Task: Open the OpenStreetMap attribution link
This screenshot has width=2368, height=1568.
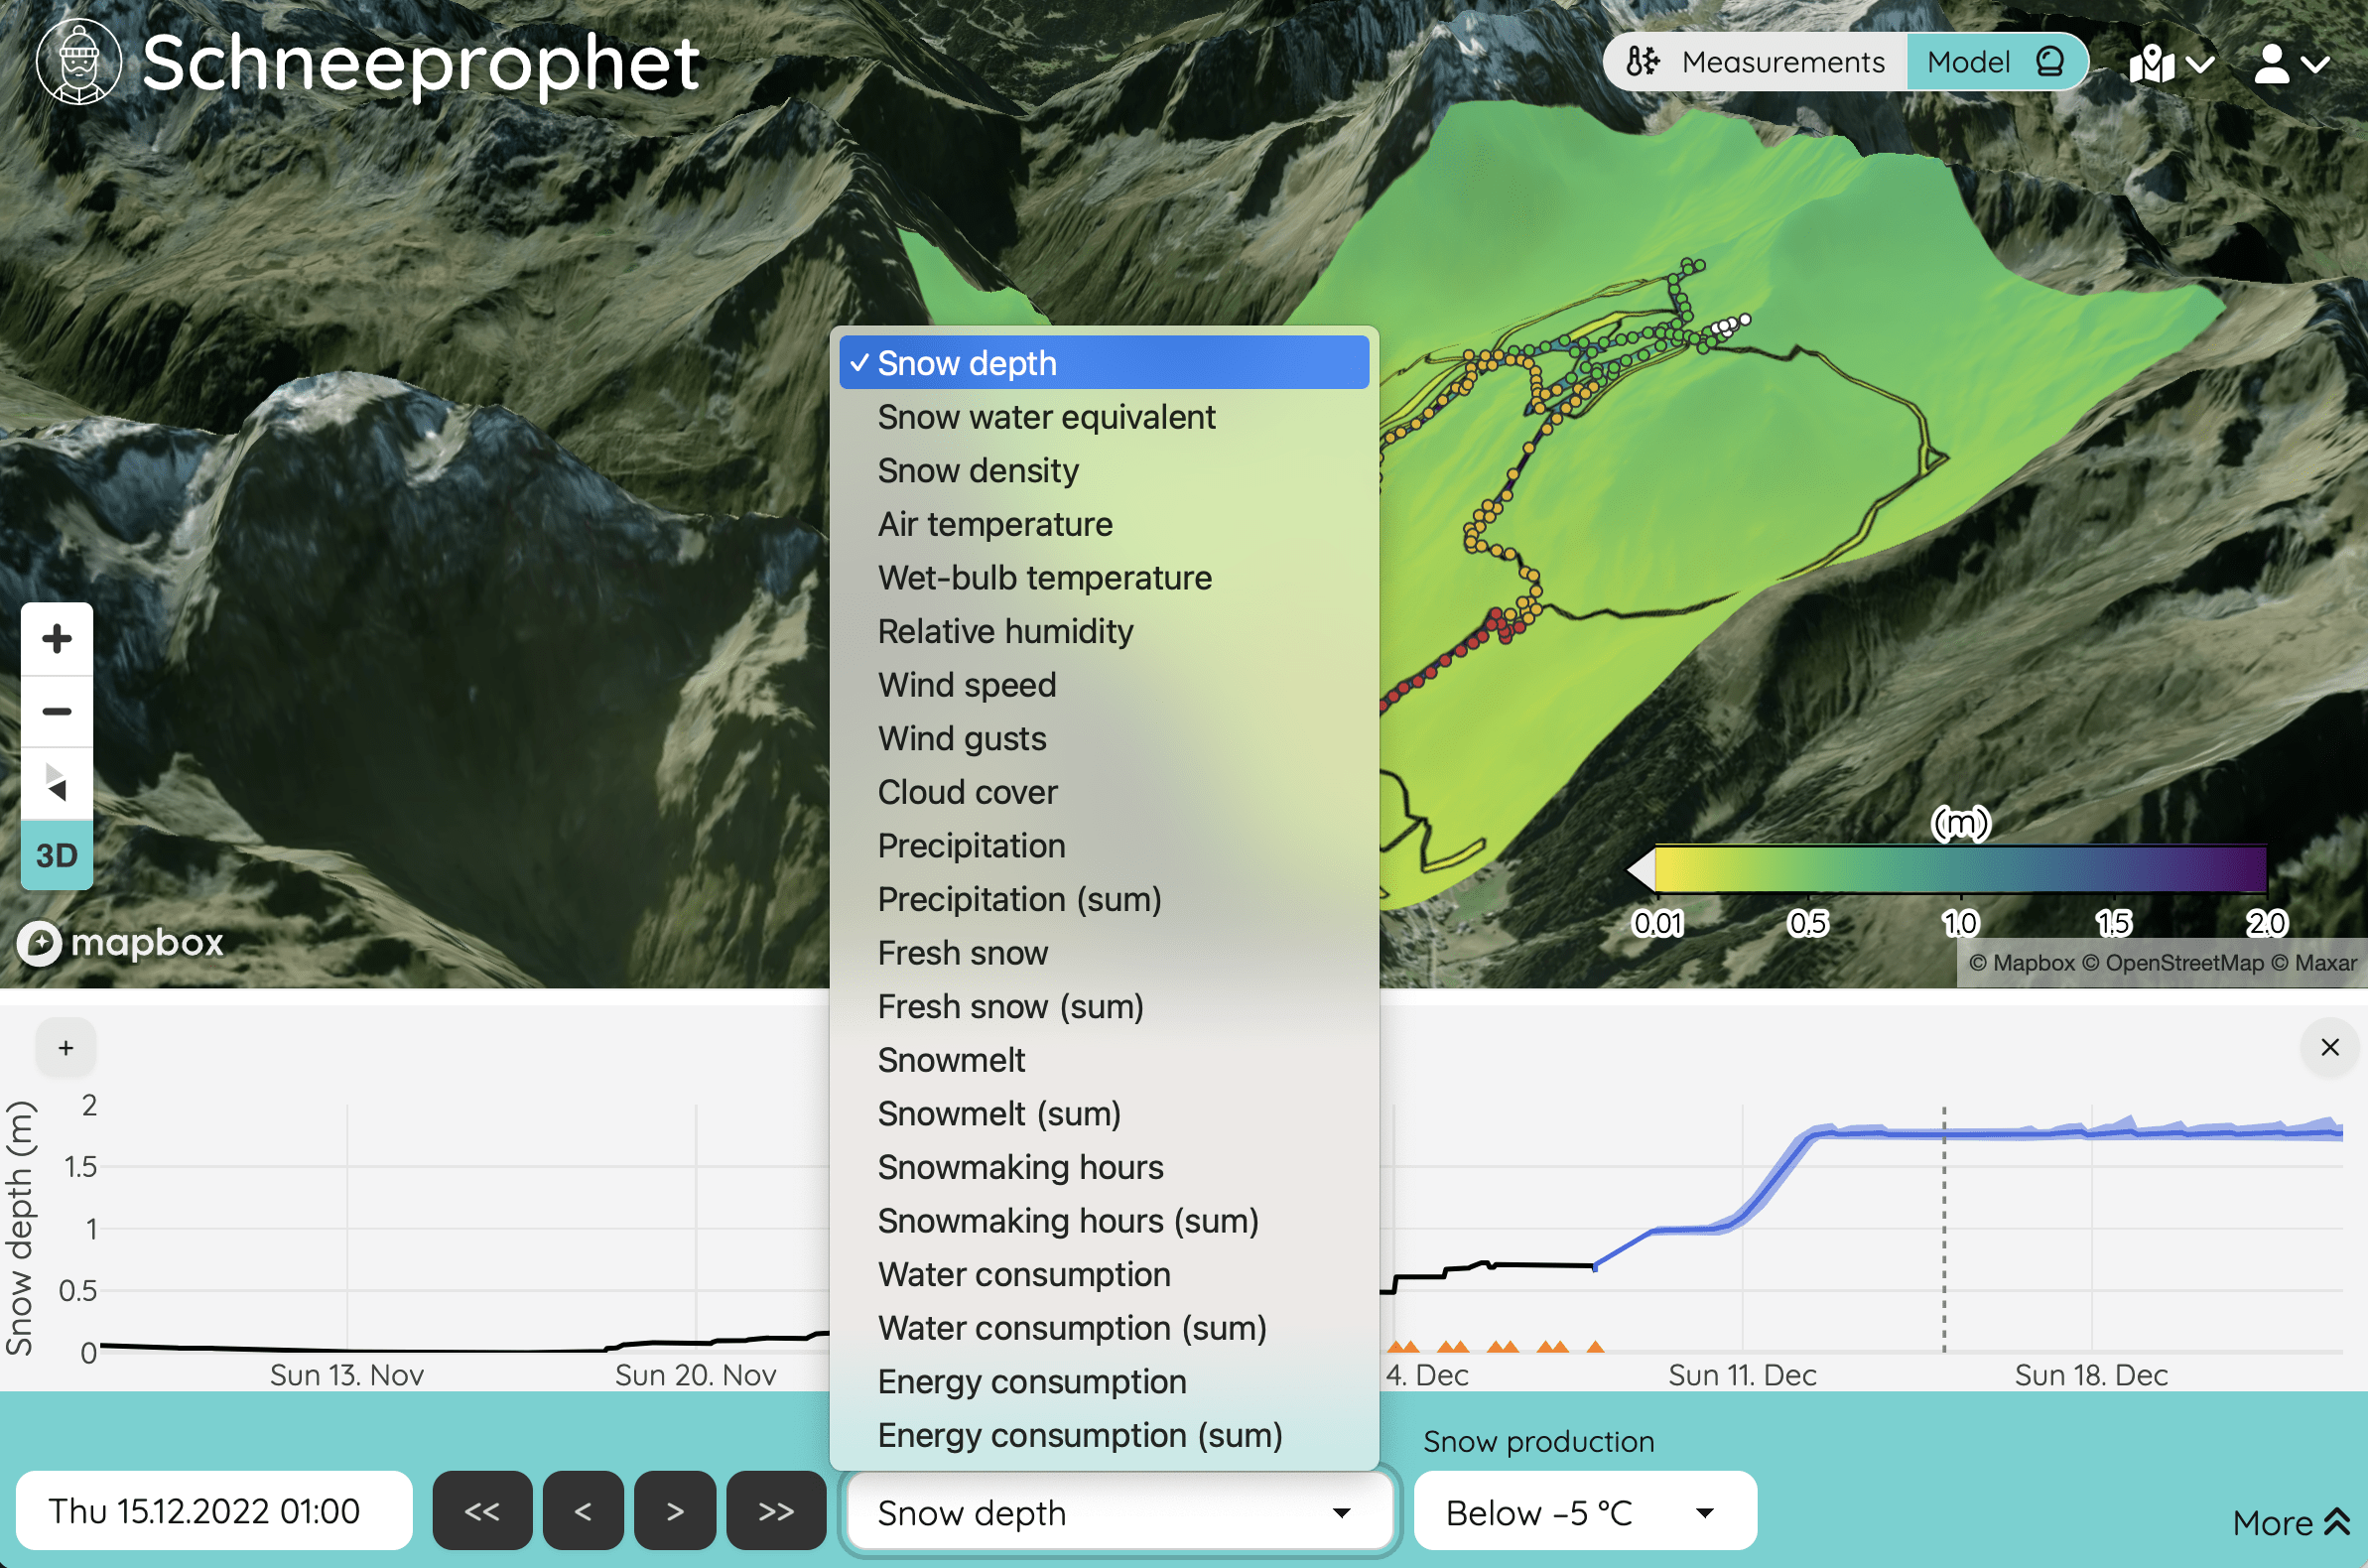Action: coord(2173,963)
